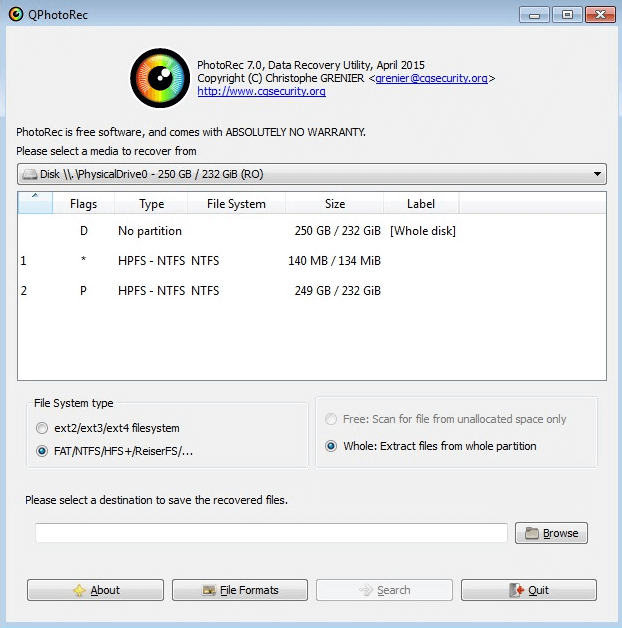The width and height of the screenshot is (622, 628).
Task: Click the destination path input field
Action: pyautogui.click(x=271, y=533)
